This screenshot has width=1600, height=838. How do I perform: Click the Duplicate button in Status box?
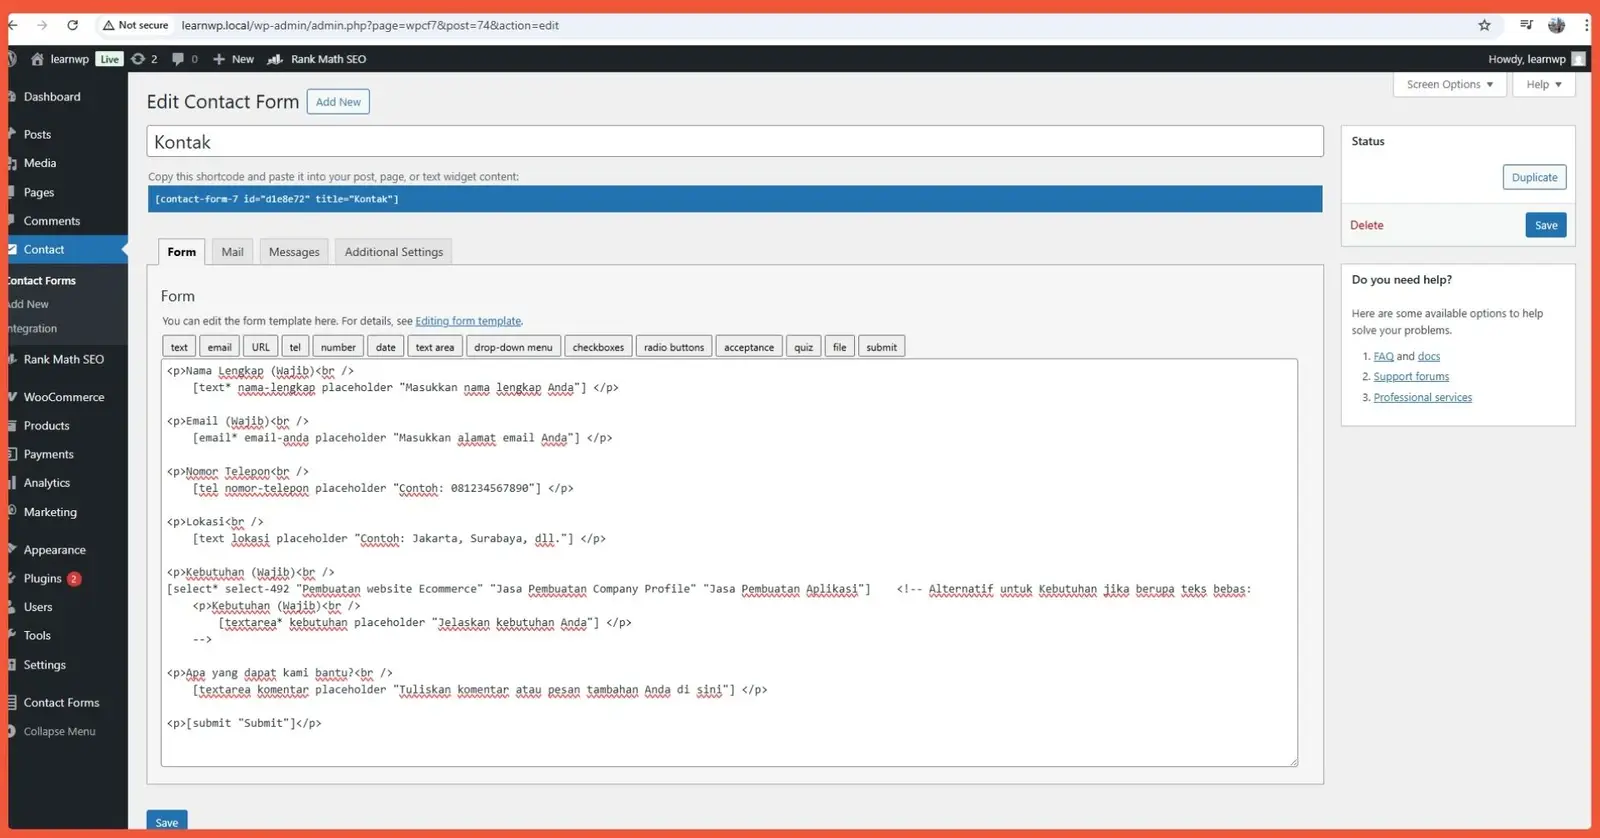coord(1534,177)
